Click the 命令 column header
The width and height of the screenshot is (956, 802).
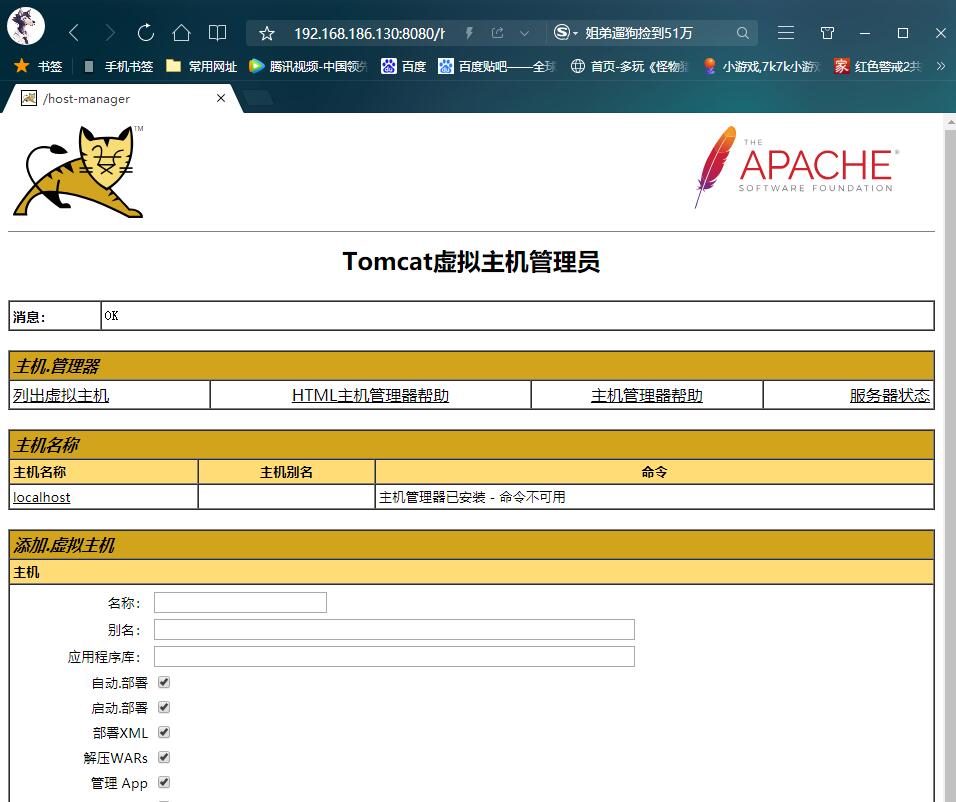tap(654, 472)
